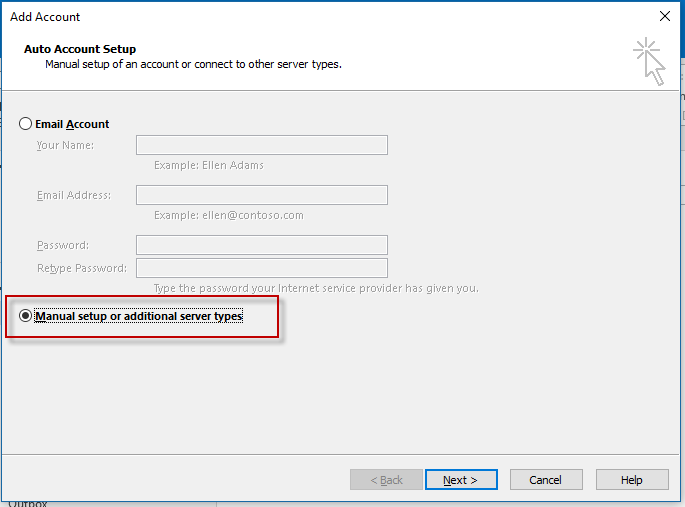Click the Auto Account Setup heading

(x=80, y=49)
